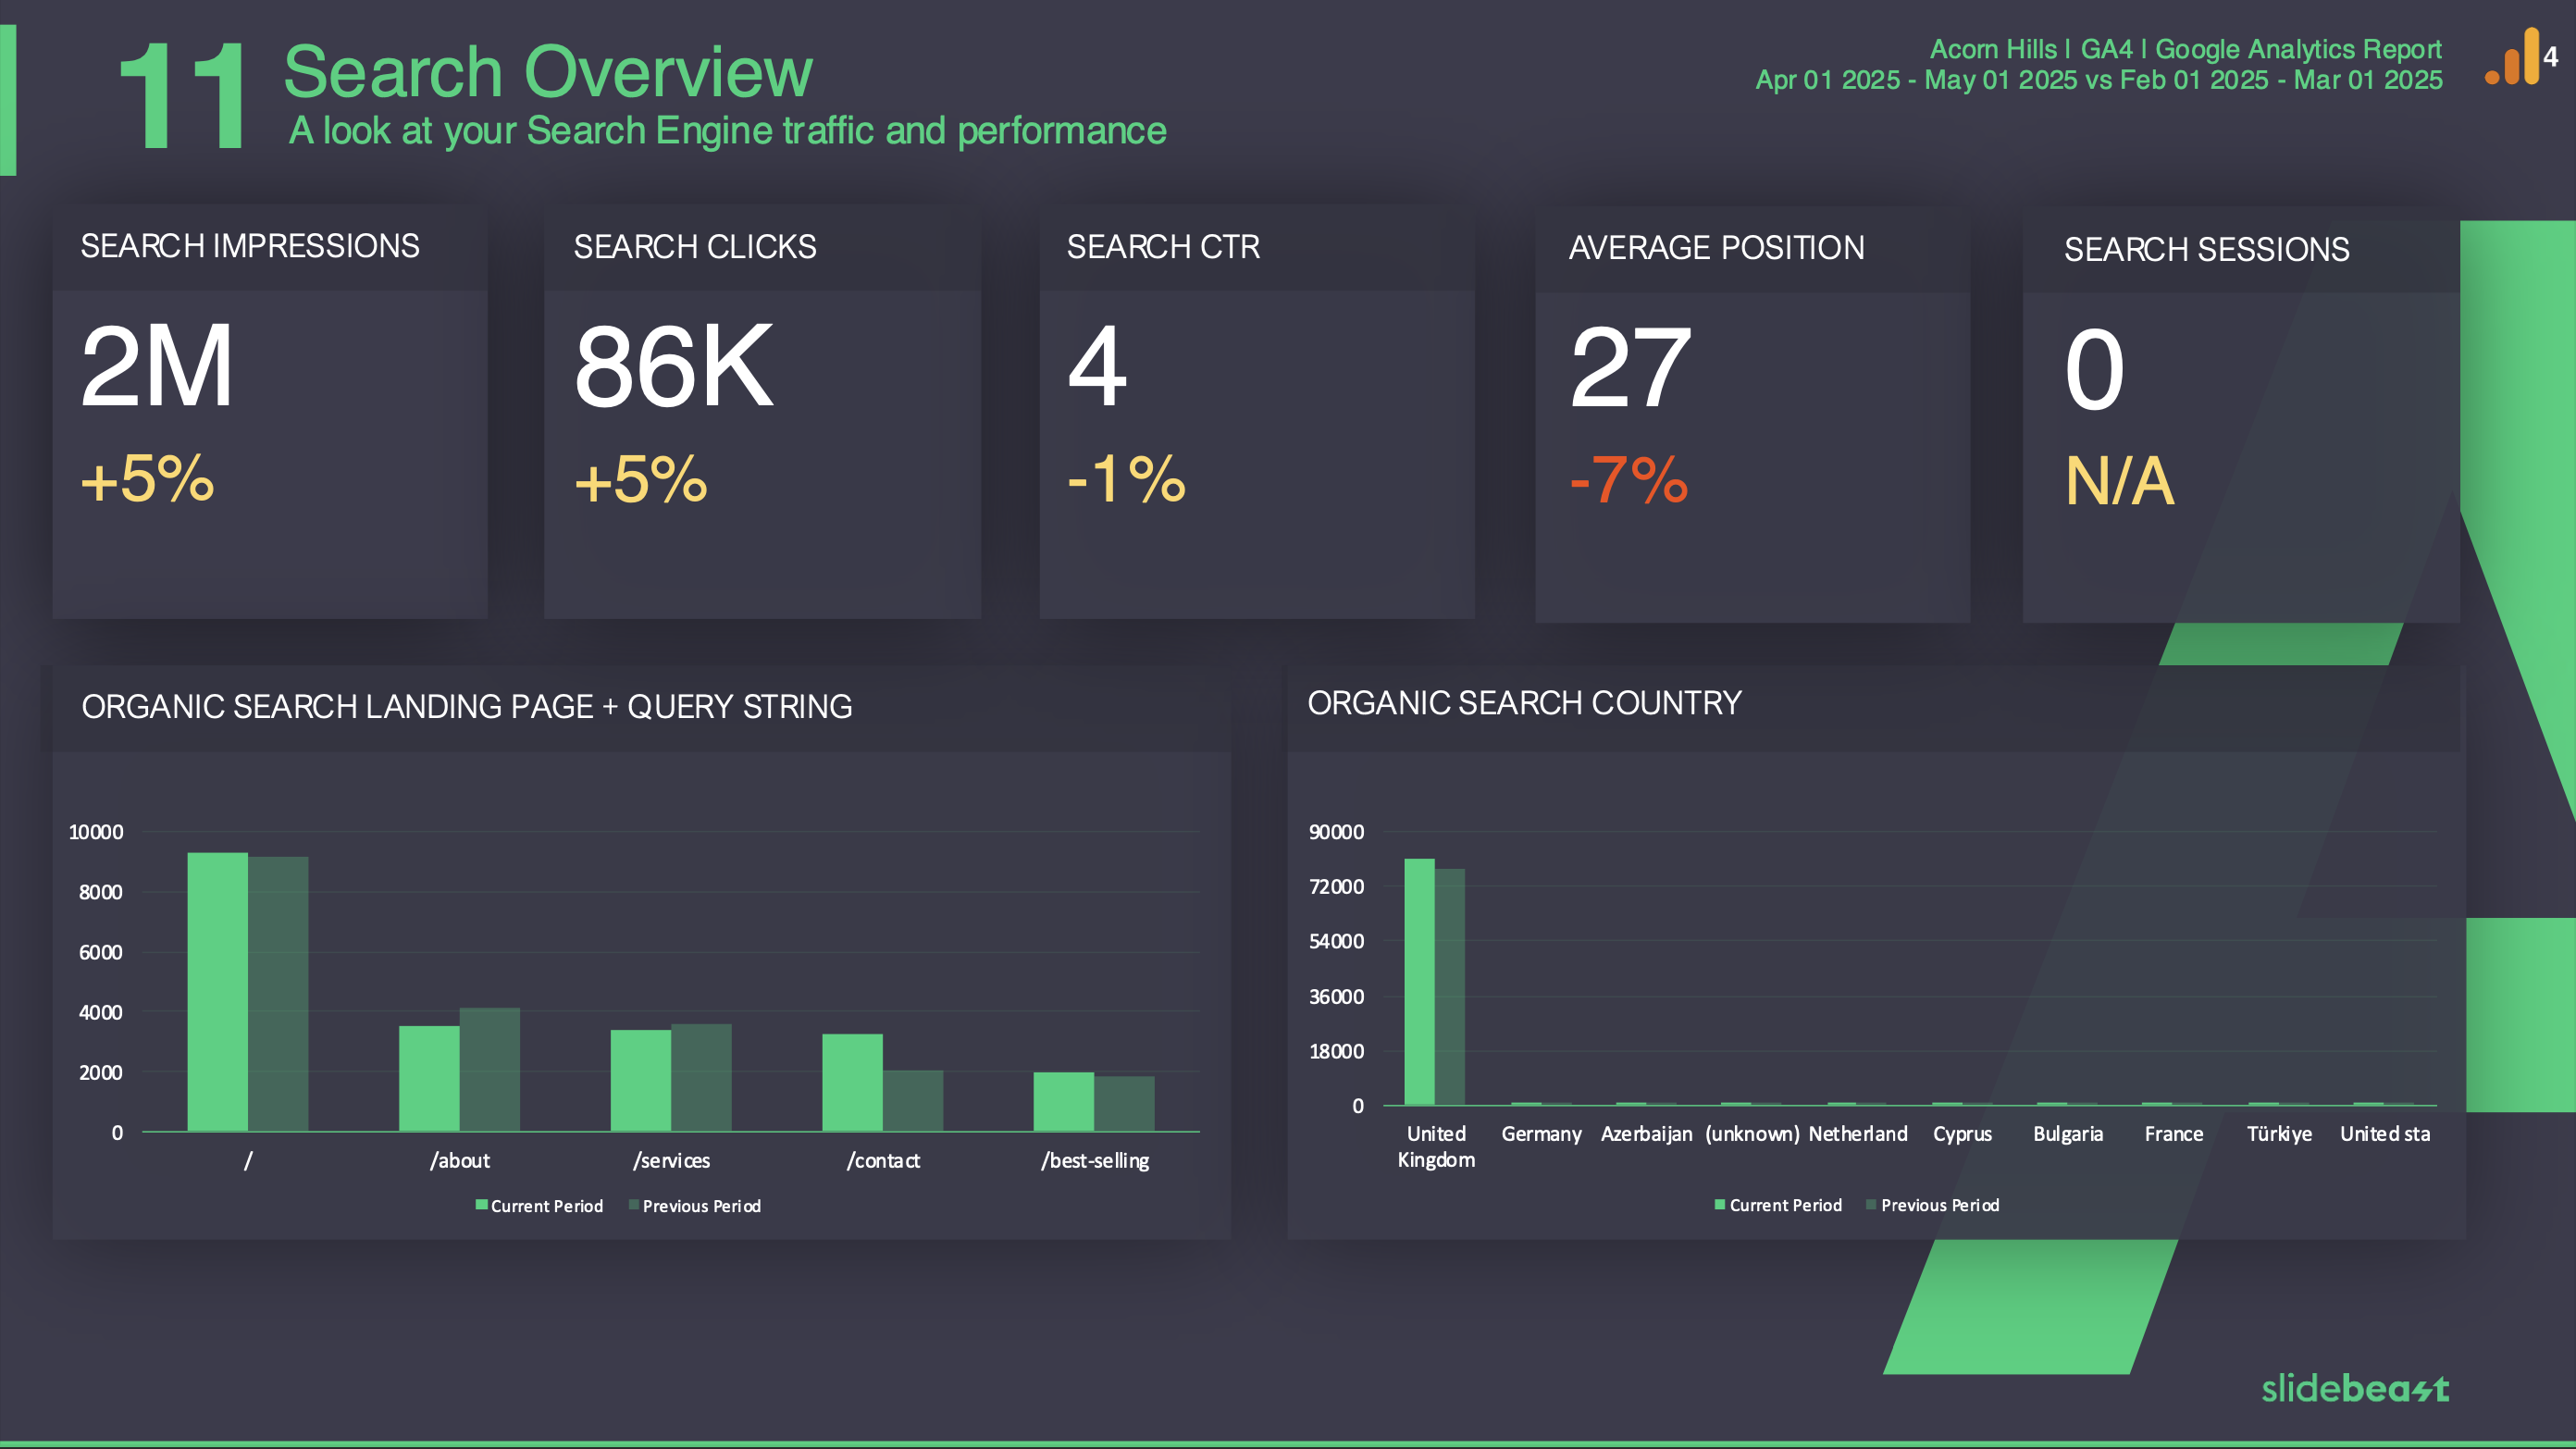The height and width of the screenshot is (1449, 2576).
Task: Click the average position value 27
Action: coord(1630,368)
